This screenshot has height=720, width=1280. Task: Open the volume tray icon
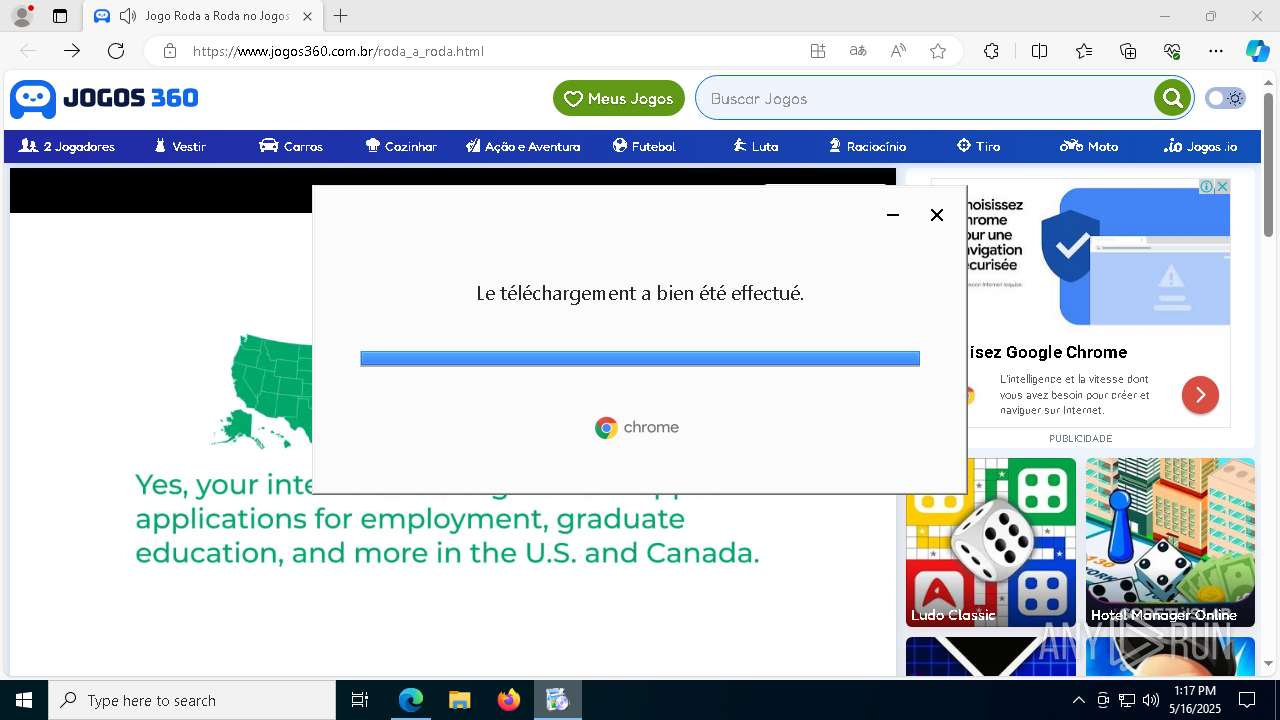pyautogui.click(x=1151, y=700)
